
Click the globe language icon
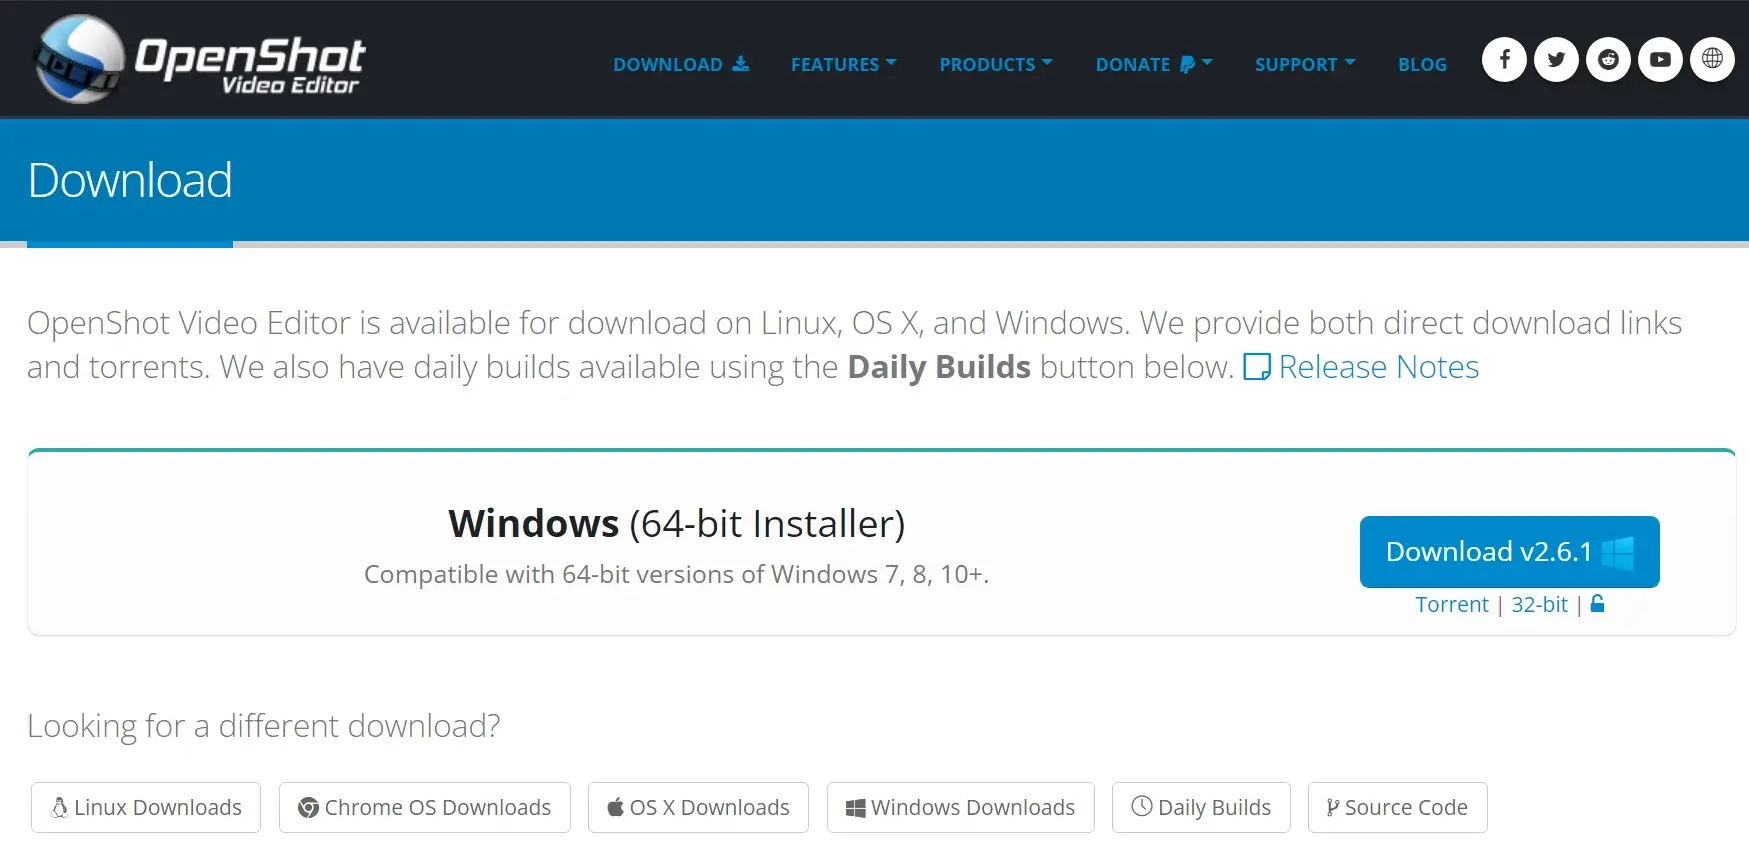1712,60
